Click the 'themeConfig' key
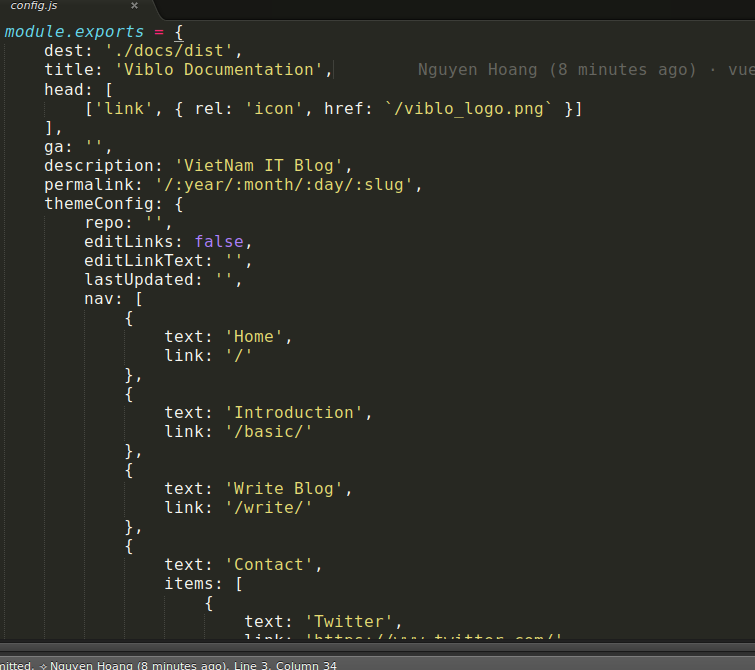755x670 pixels. coord(99,204)
